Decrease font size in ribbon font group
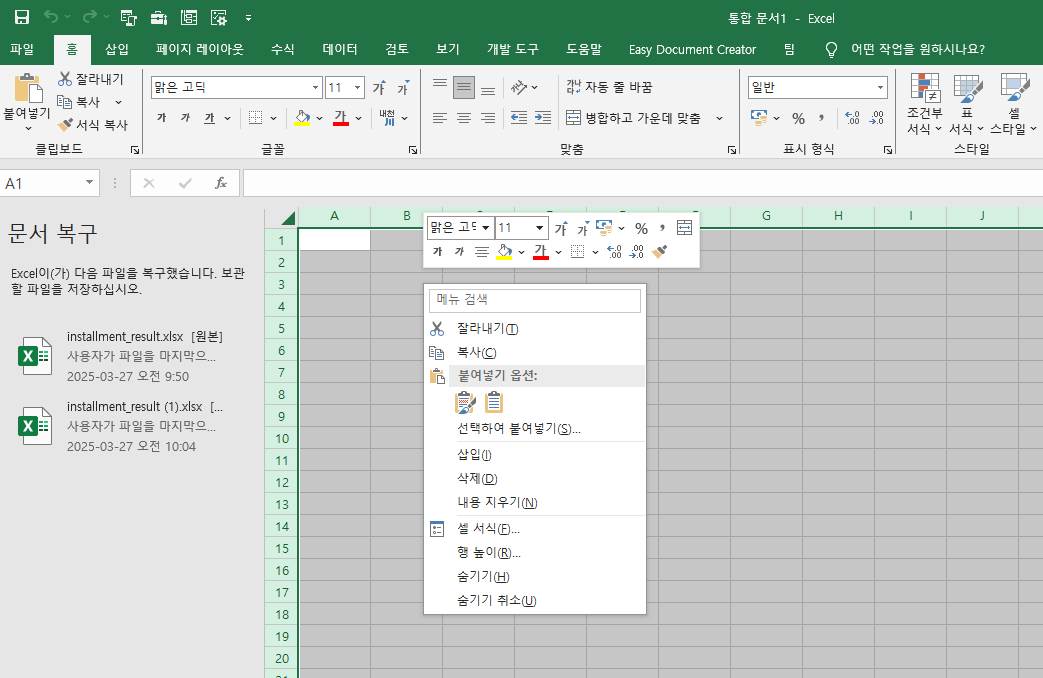This screenshot has height=678, width=1043. [x=403, y=87]
